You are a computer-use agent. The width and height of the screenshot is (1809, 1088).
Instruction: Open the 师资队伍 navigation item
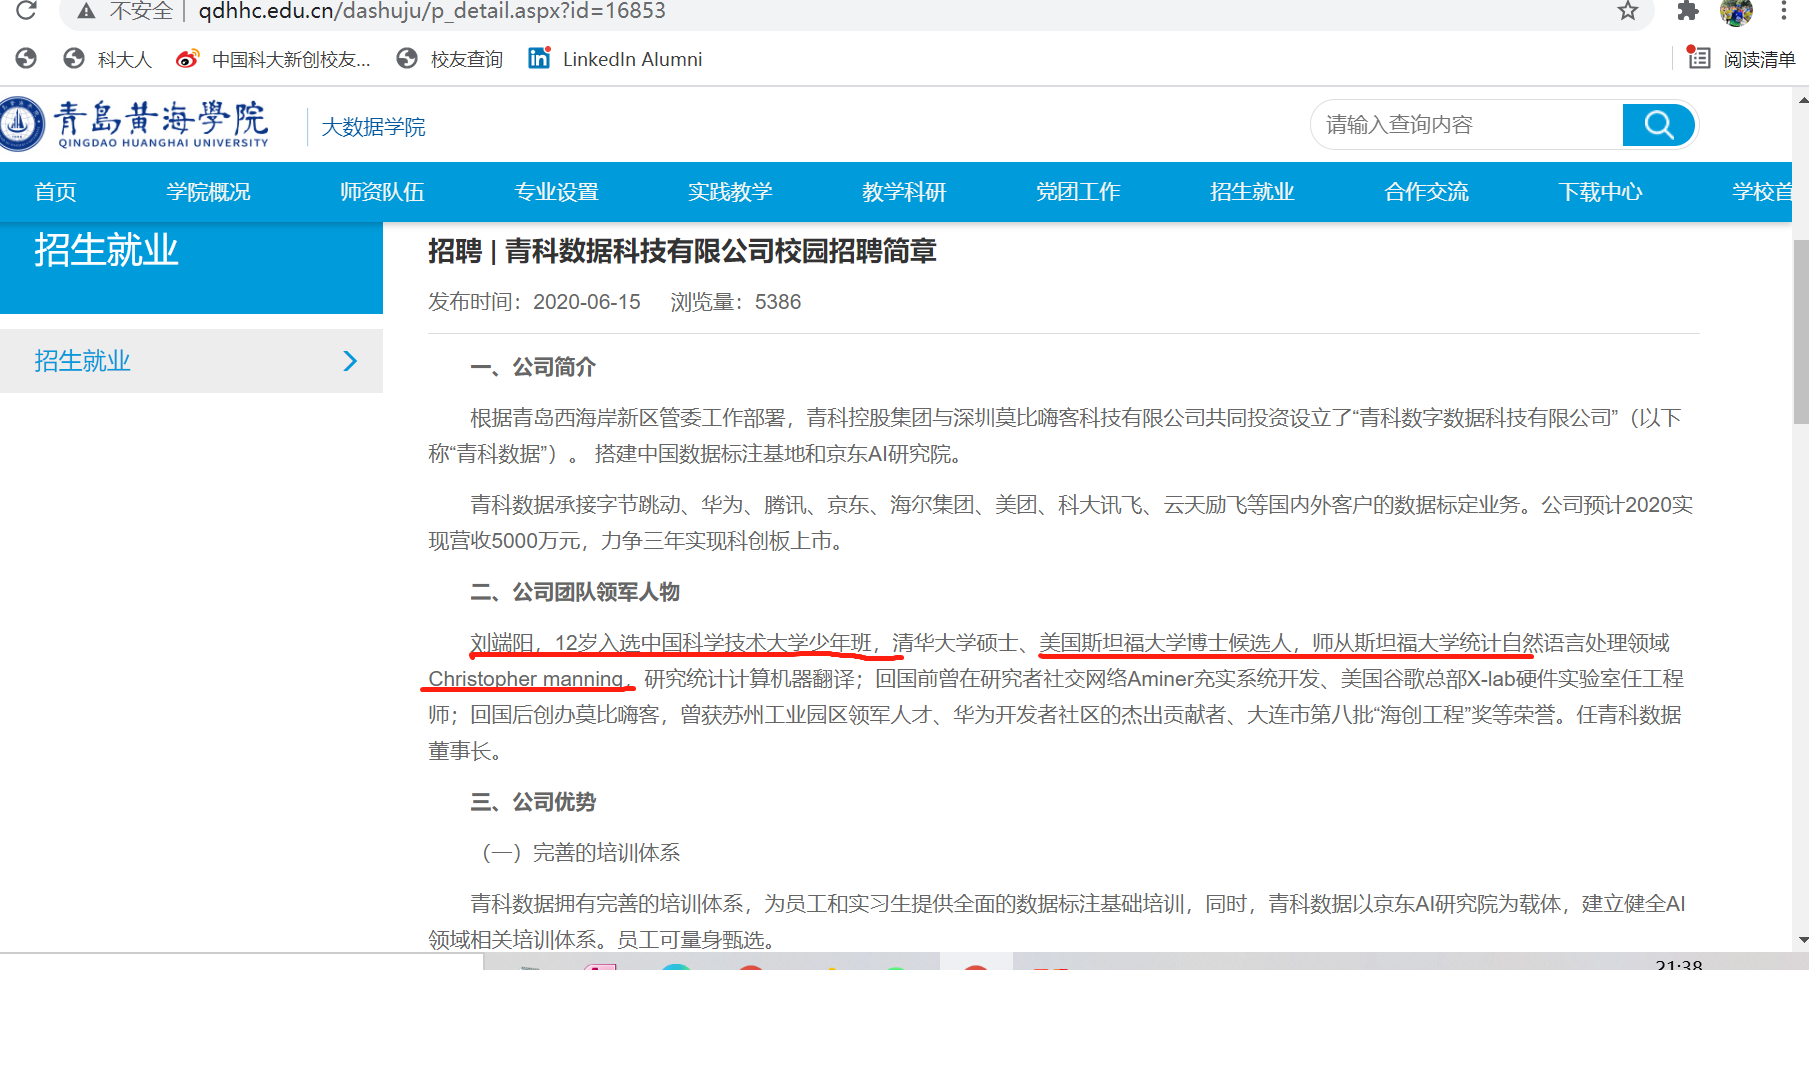[382, 192]
